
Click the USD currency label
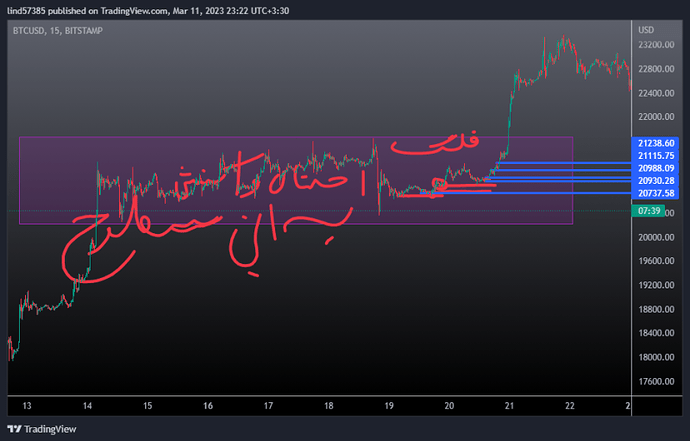[x=647, y=30]
